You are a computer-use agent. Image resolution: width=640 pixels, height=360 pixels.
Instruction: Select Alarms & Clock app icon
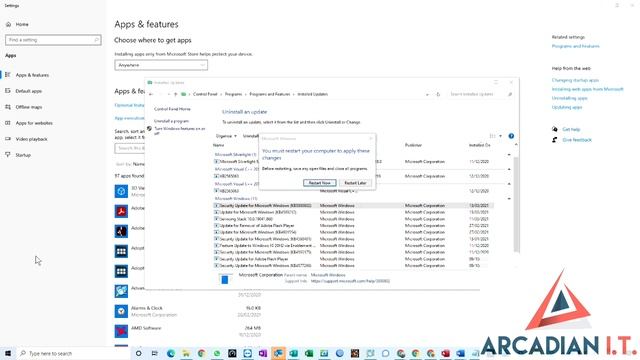[121, 311]
